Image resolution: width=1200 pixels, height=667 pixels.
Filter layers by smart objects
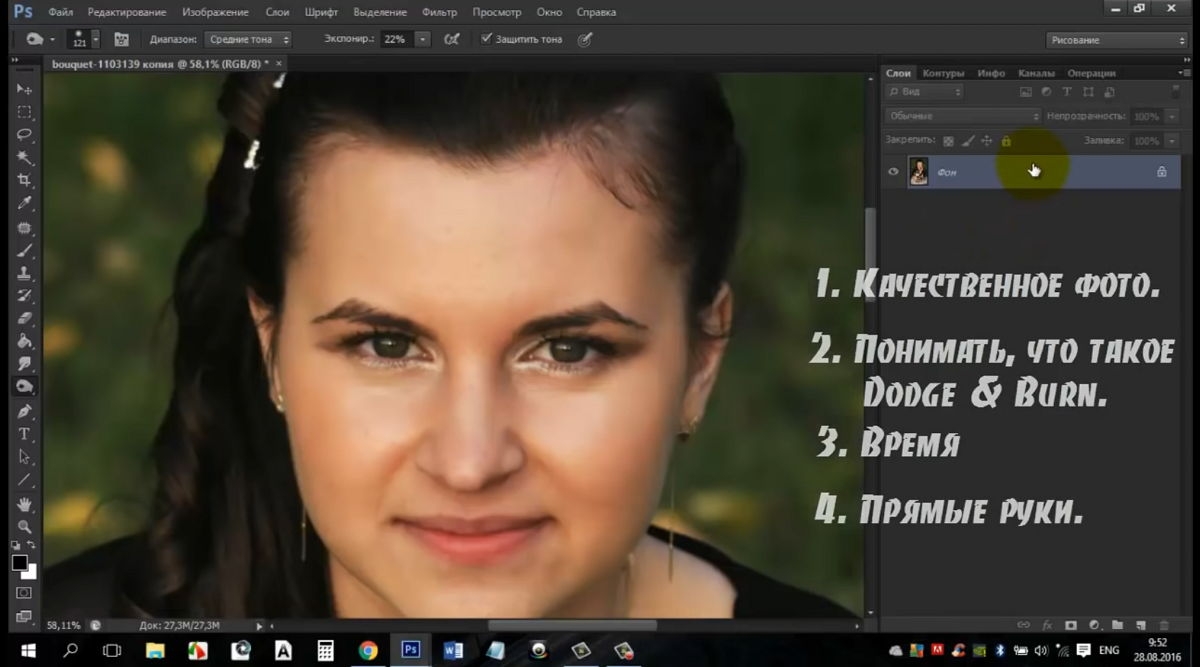point(1109,92)
